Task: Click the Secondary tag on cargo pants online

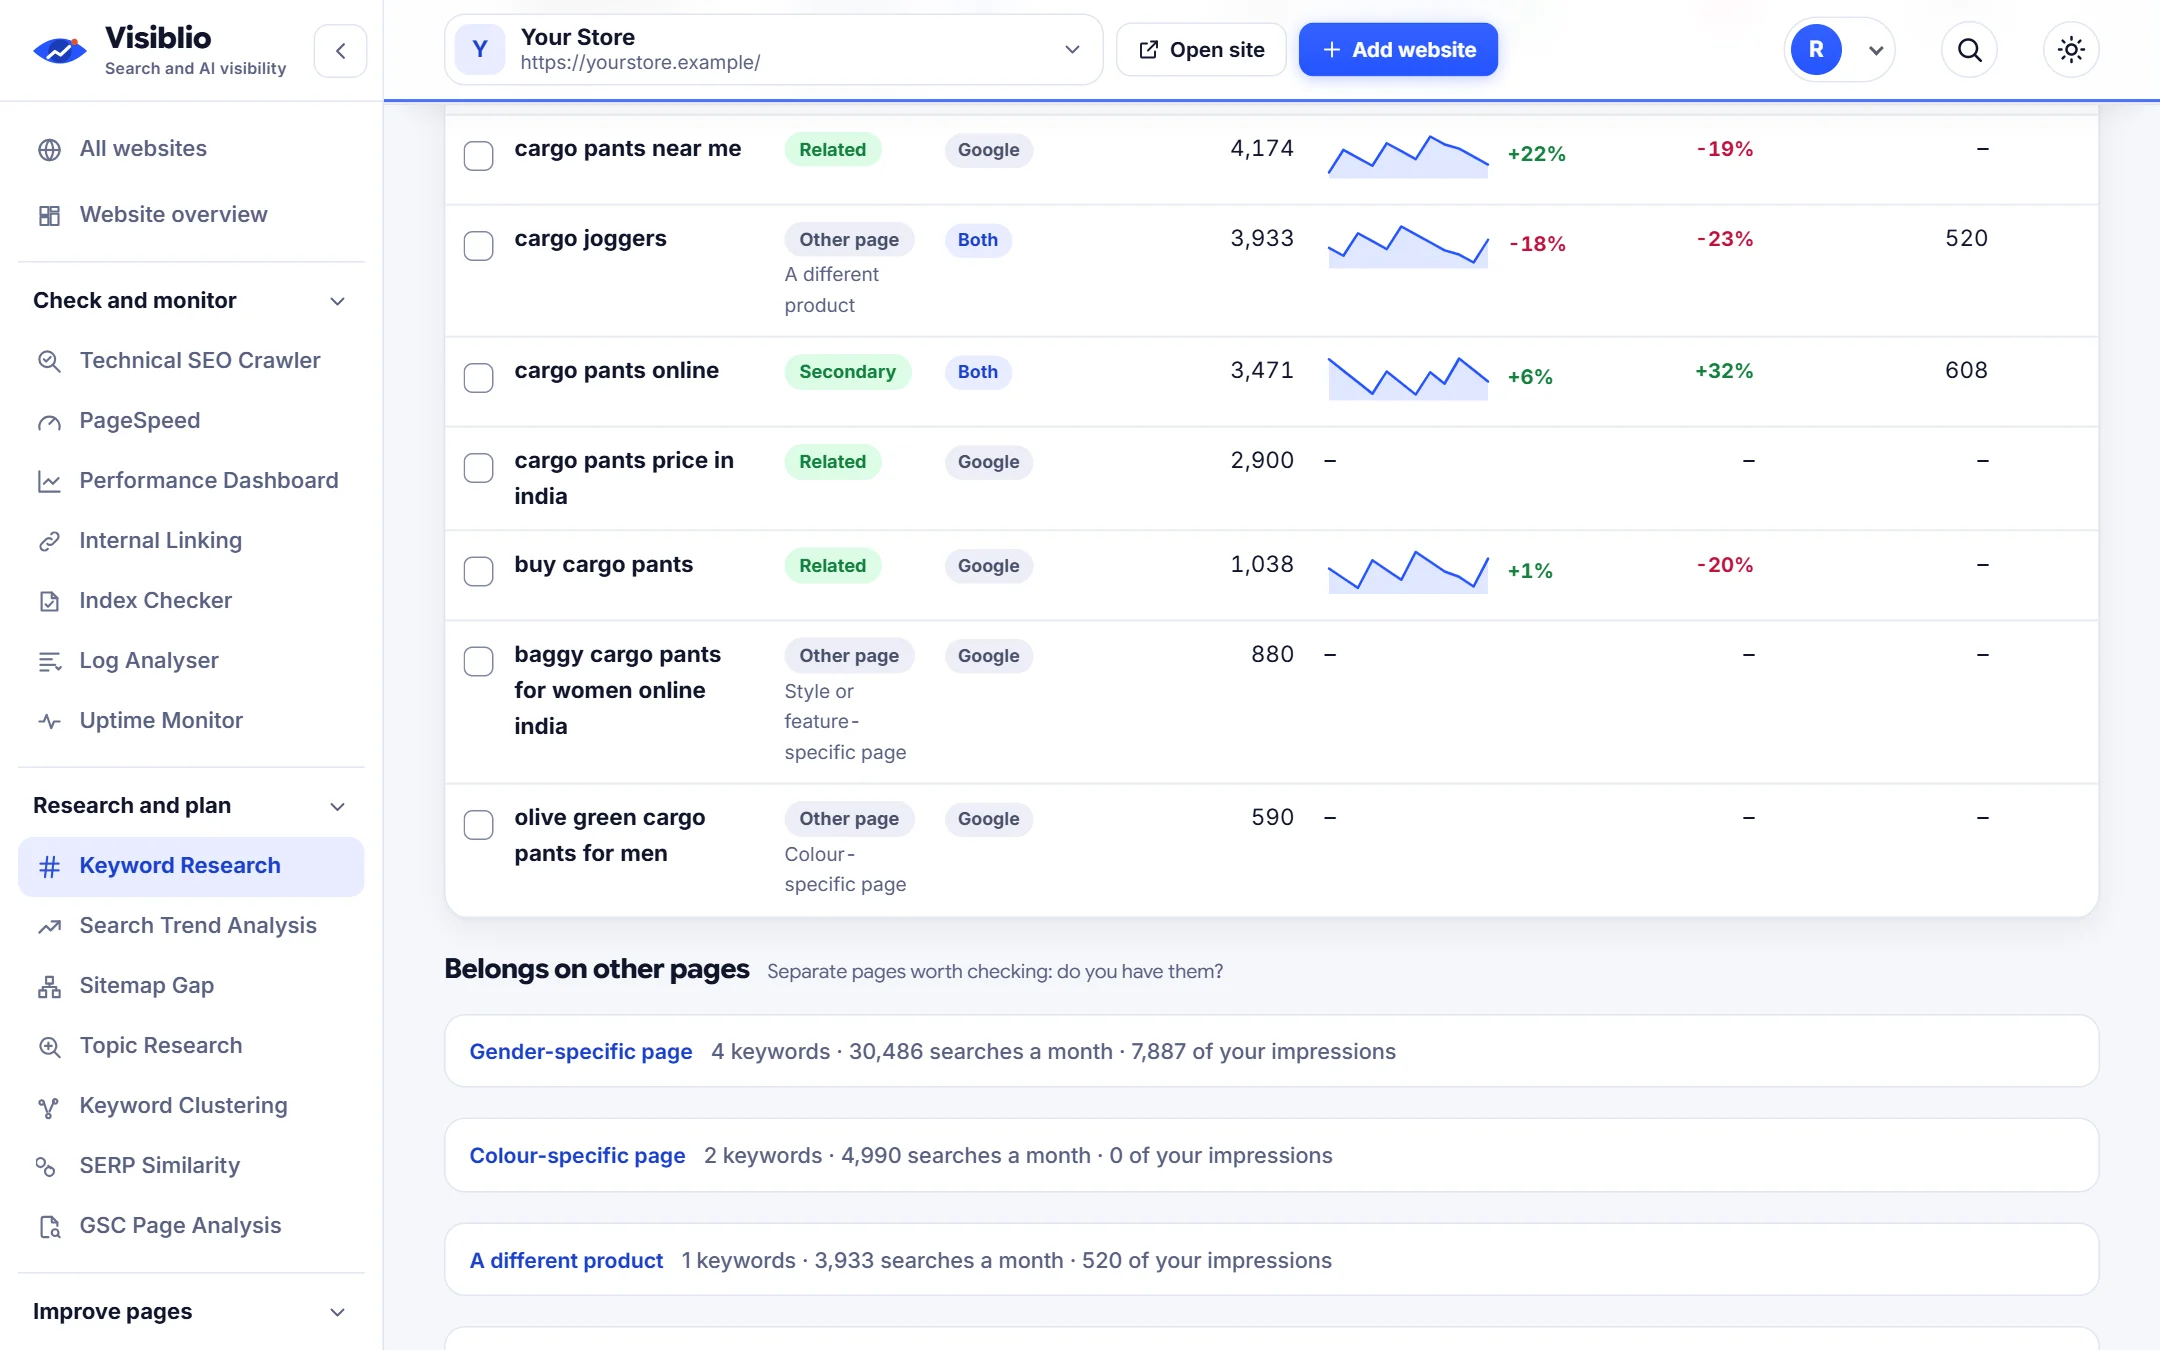Action: [847, 372]
